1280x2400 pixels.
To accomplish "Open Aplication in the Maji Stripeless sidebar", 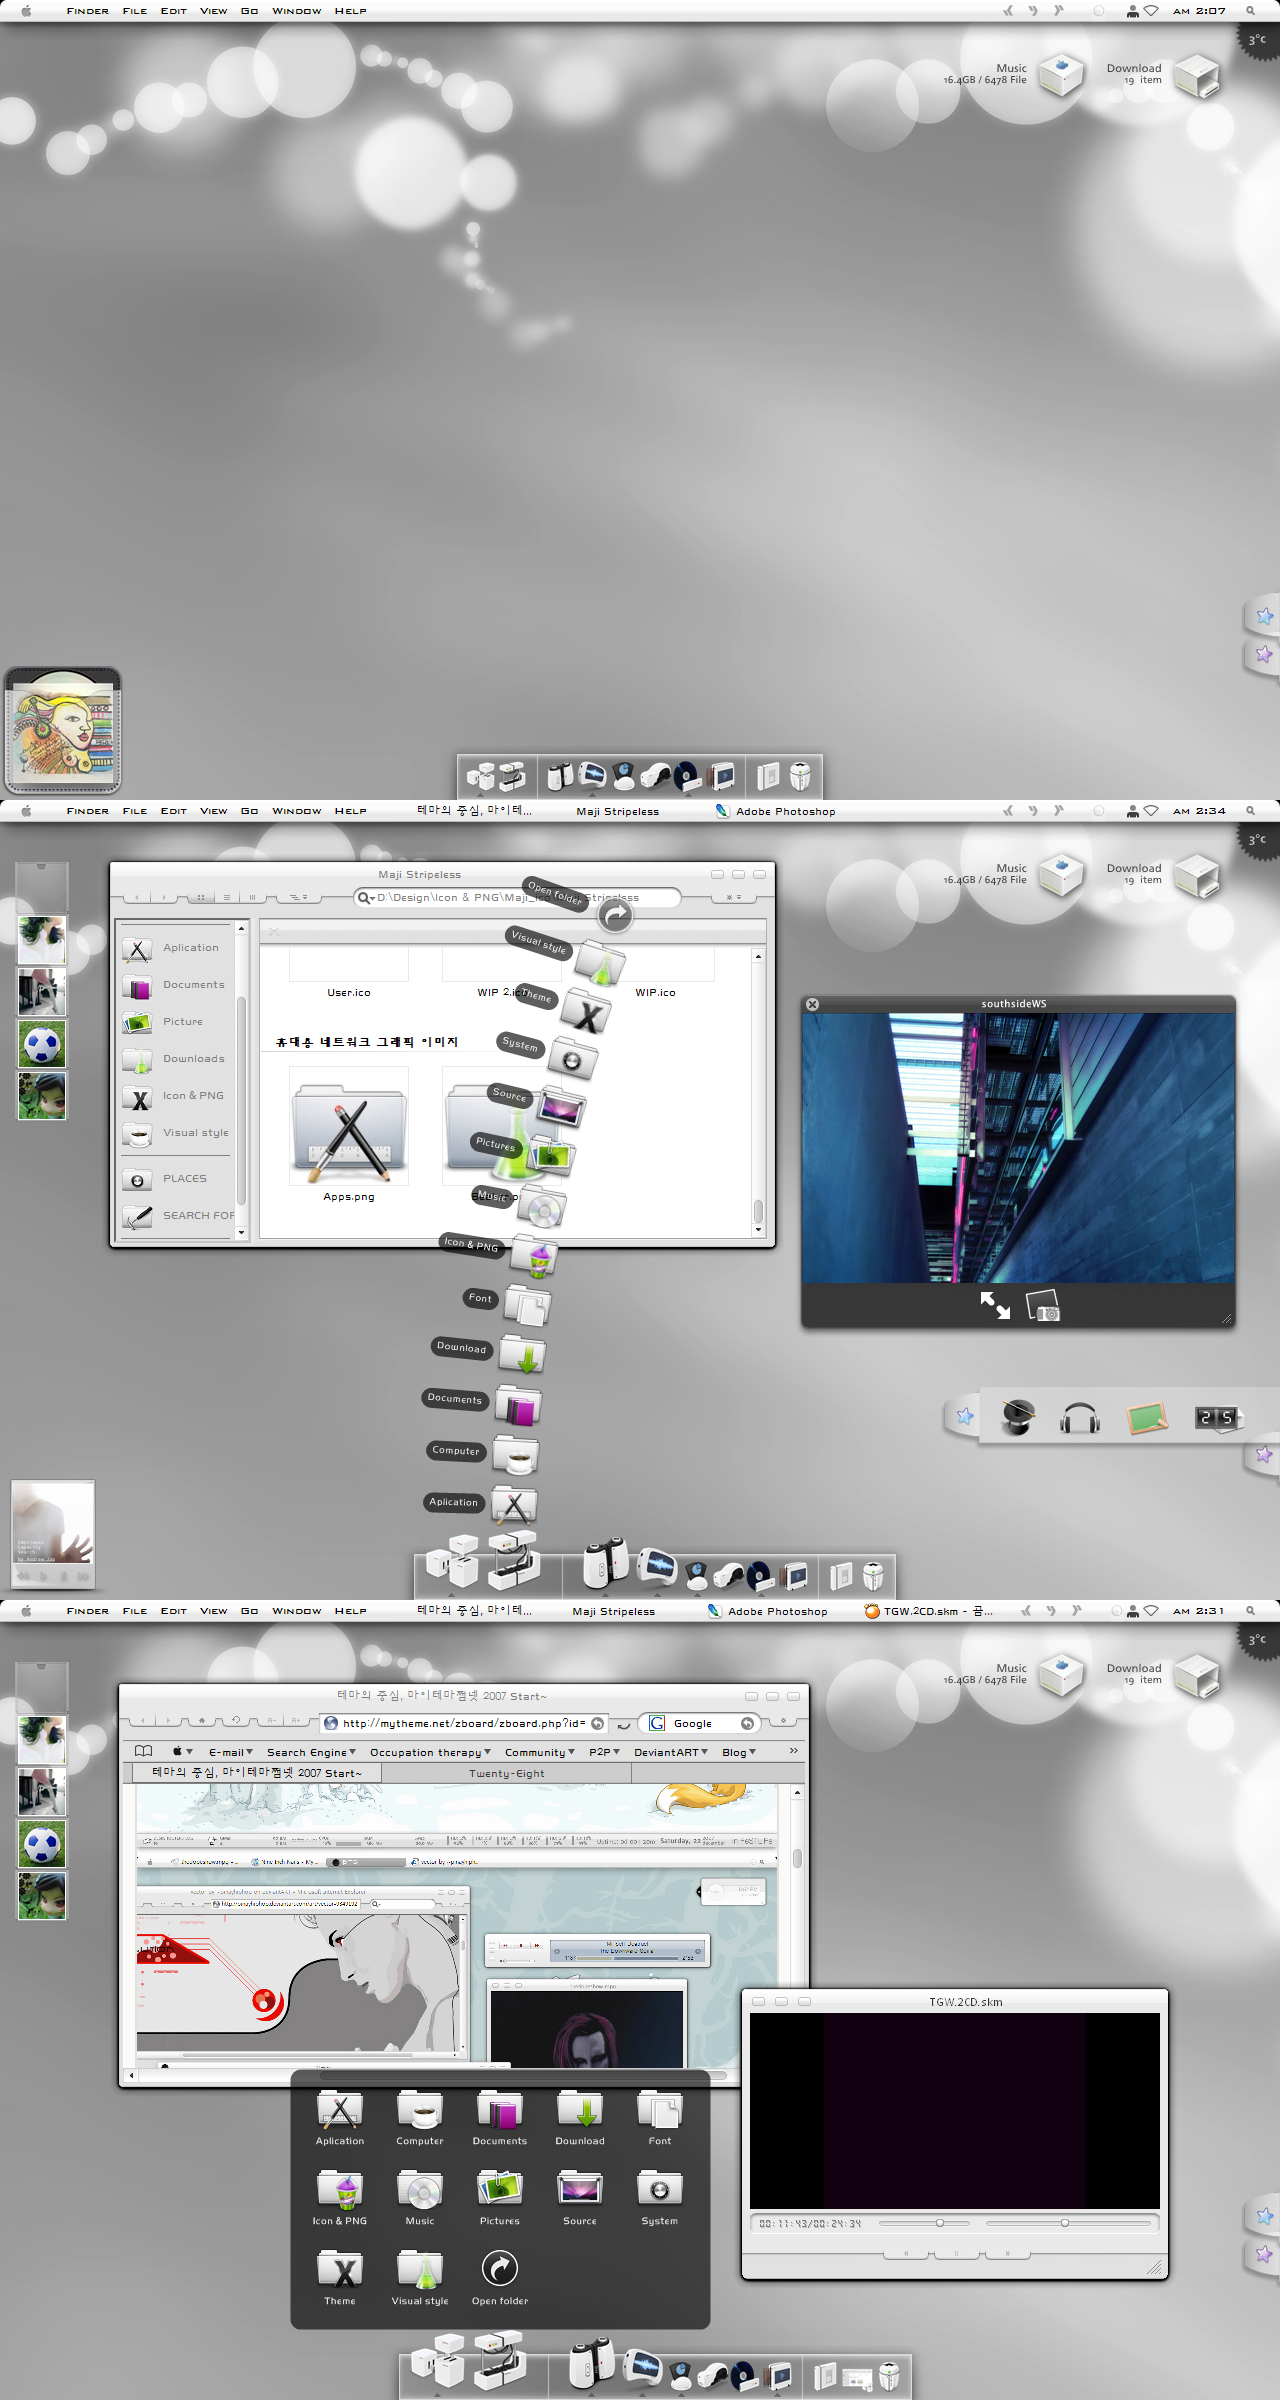I will click(x=176, y=948).
